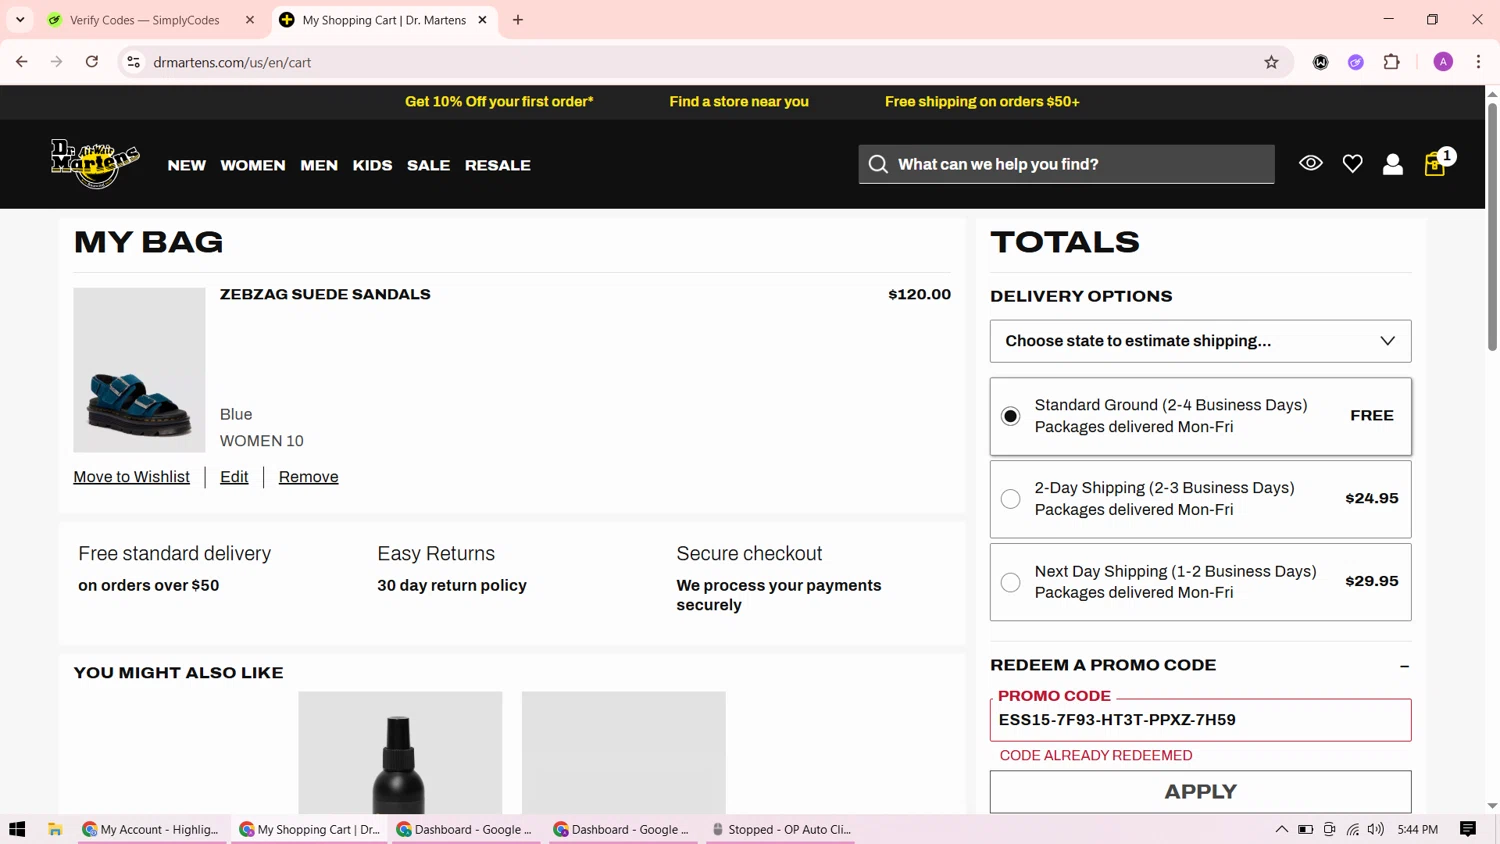
Task: Open Chrome profile avatar A
Action: [1443, 62]
